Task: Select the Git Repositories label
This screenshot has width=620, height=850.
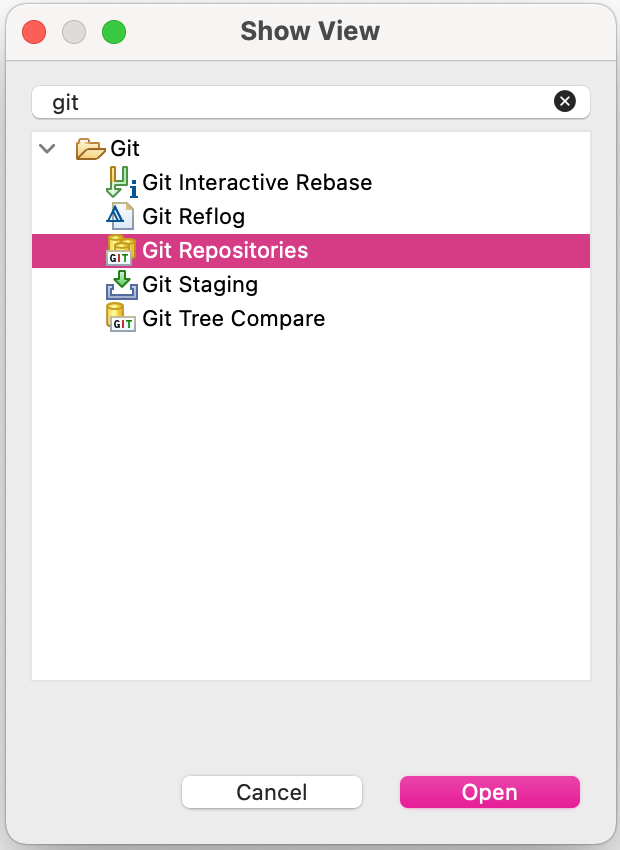Action: point(225,250)
